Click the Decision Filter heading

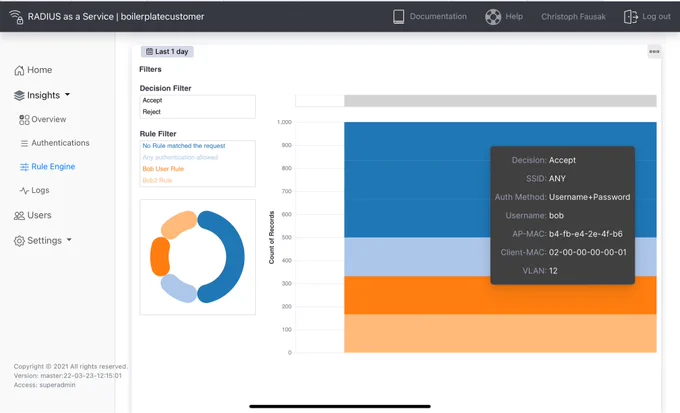point(165,88)
